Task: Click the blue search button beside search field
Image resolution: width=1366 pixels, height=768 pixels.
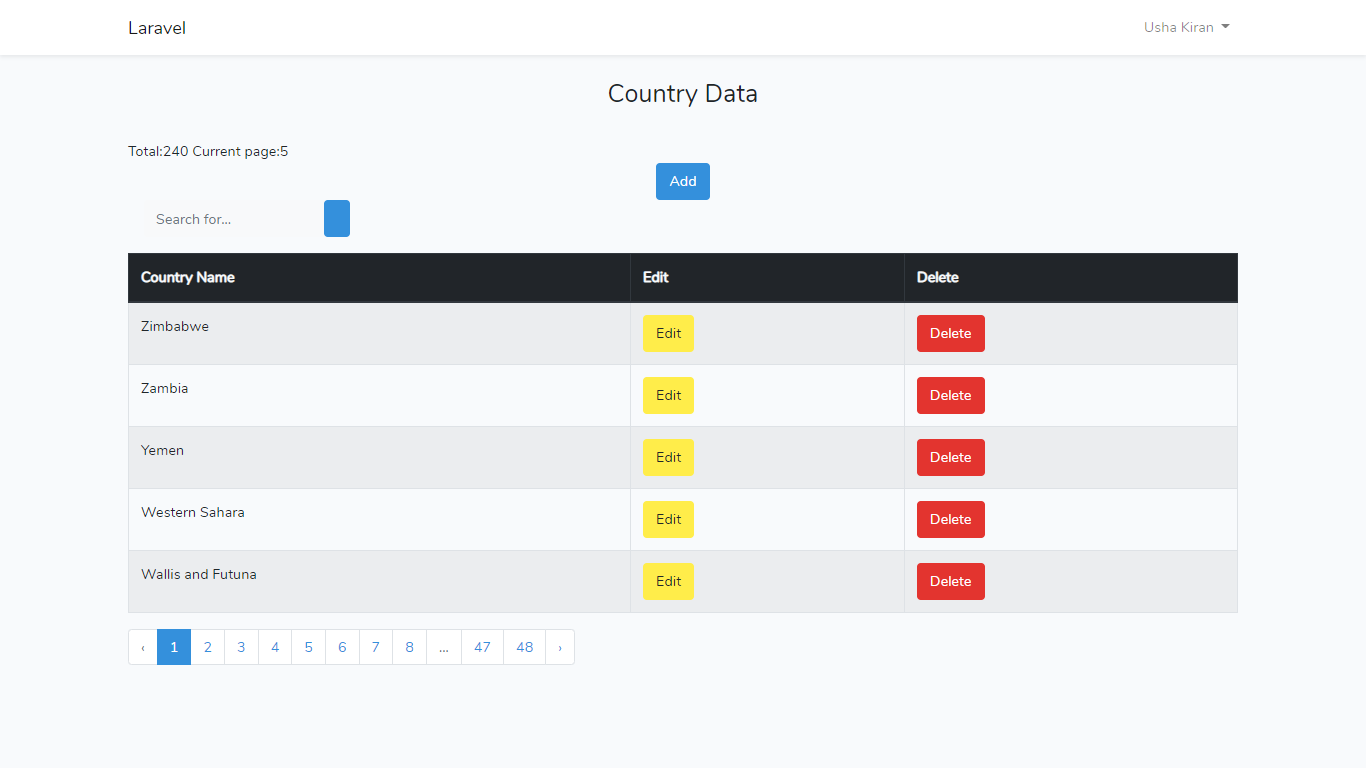Action: pyautogui.click(x=337, y=219)
